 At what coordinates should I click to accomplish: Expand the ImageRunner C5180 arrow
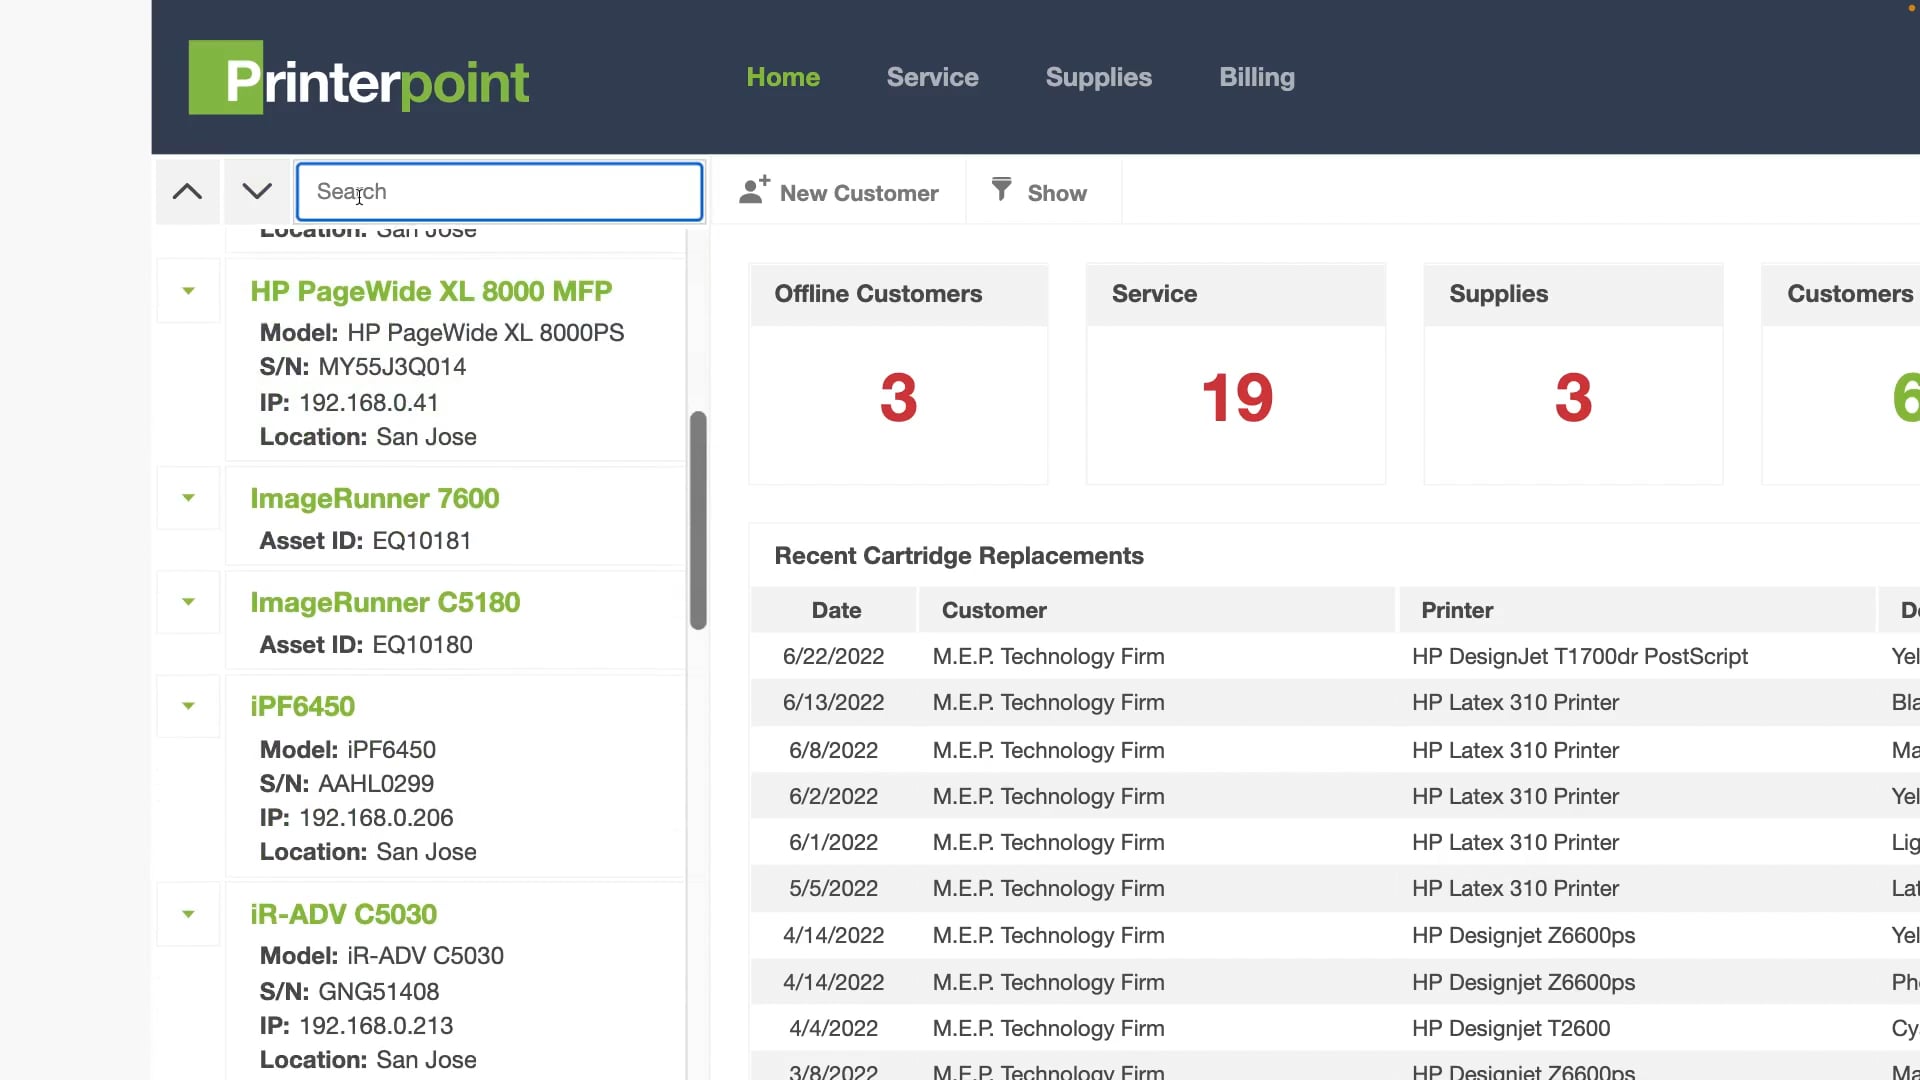(x=188, y=602)
